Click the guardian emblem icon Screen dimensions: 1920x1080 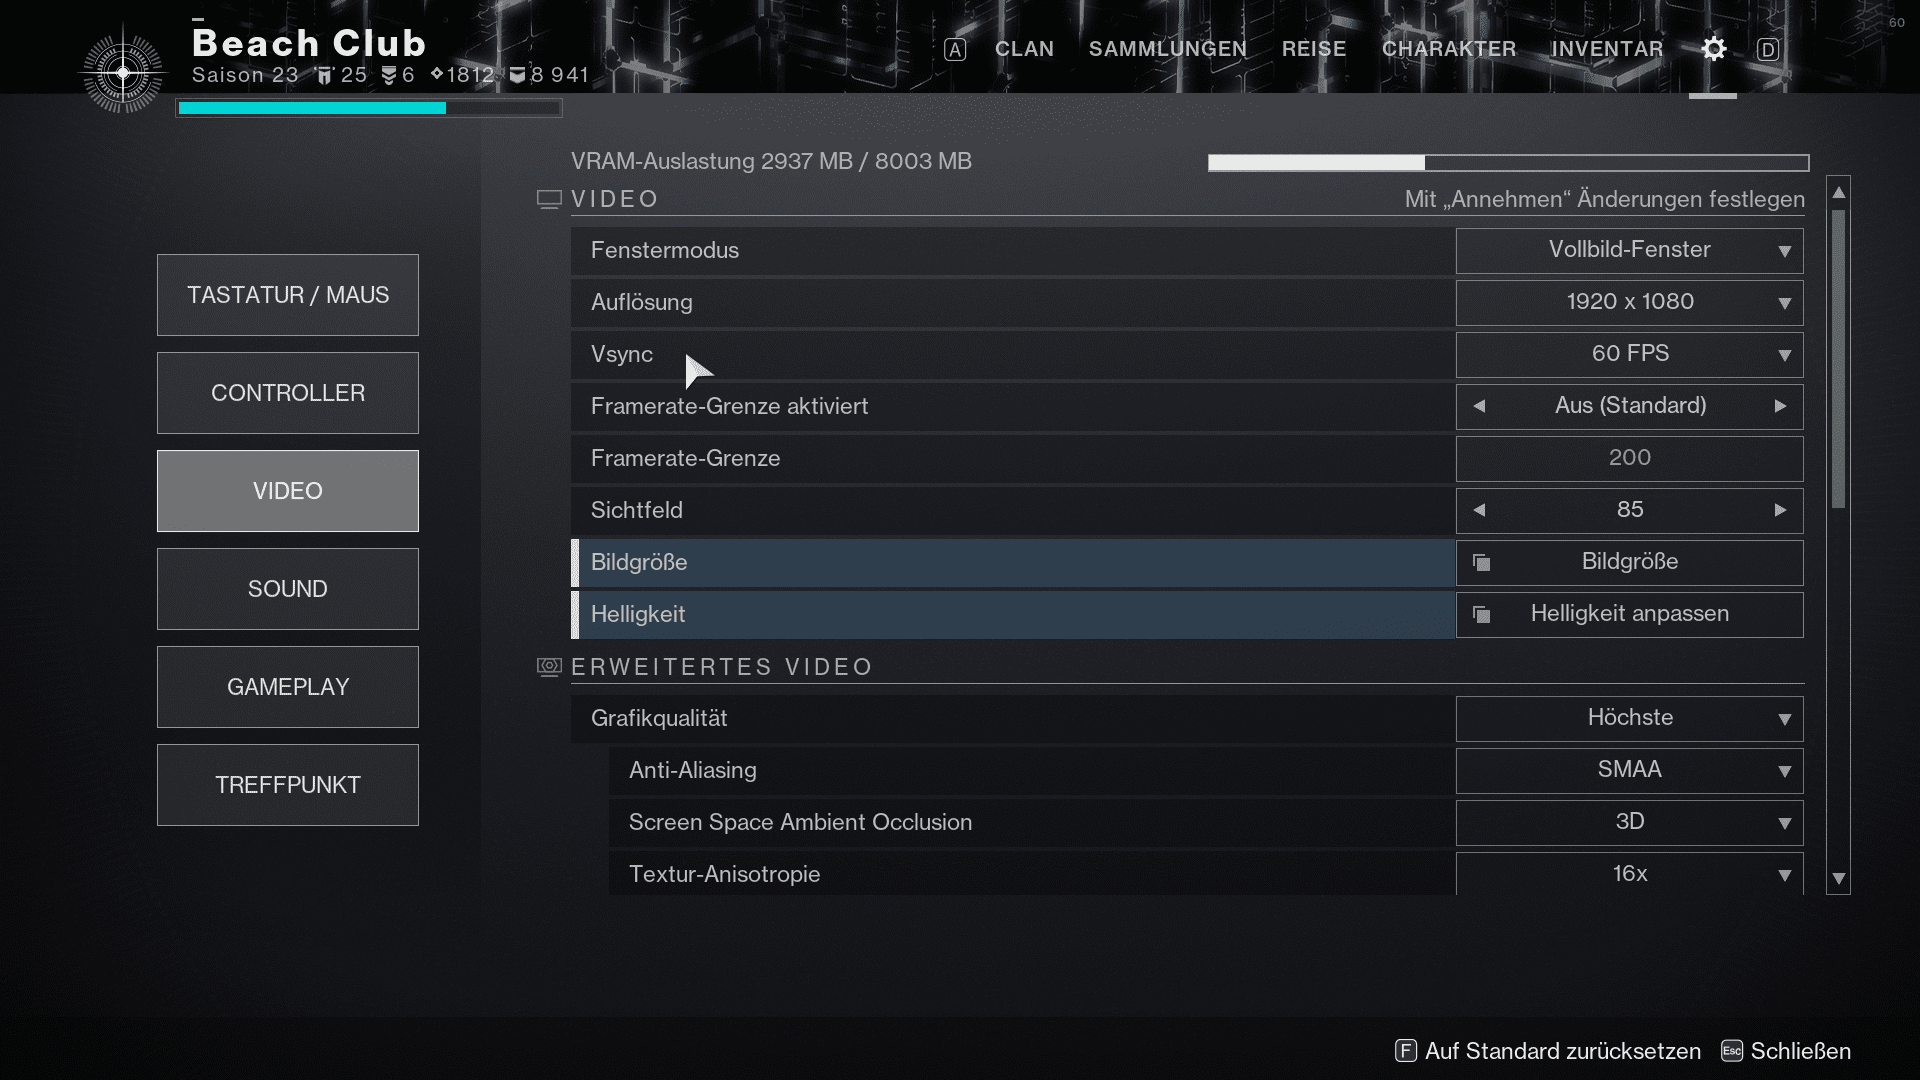click(123, 73)
